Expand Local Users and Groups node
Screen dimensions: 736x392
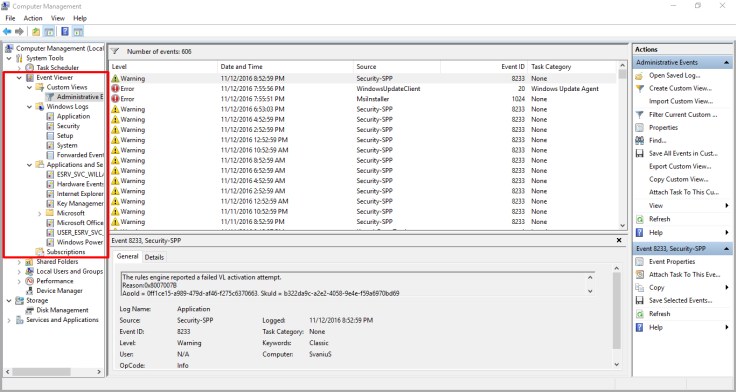point(19,271)
